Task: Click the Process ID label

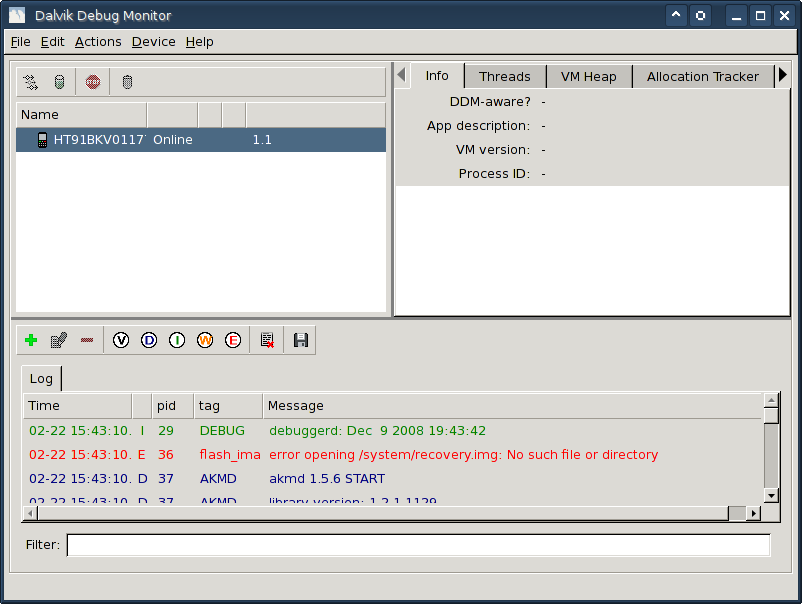Action: pyautogui.click(x=494, y=174)
